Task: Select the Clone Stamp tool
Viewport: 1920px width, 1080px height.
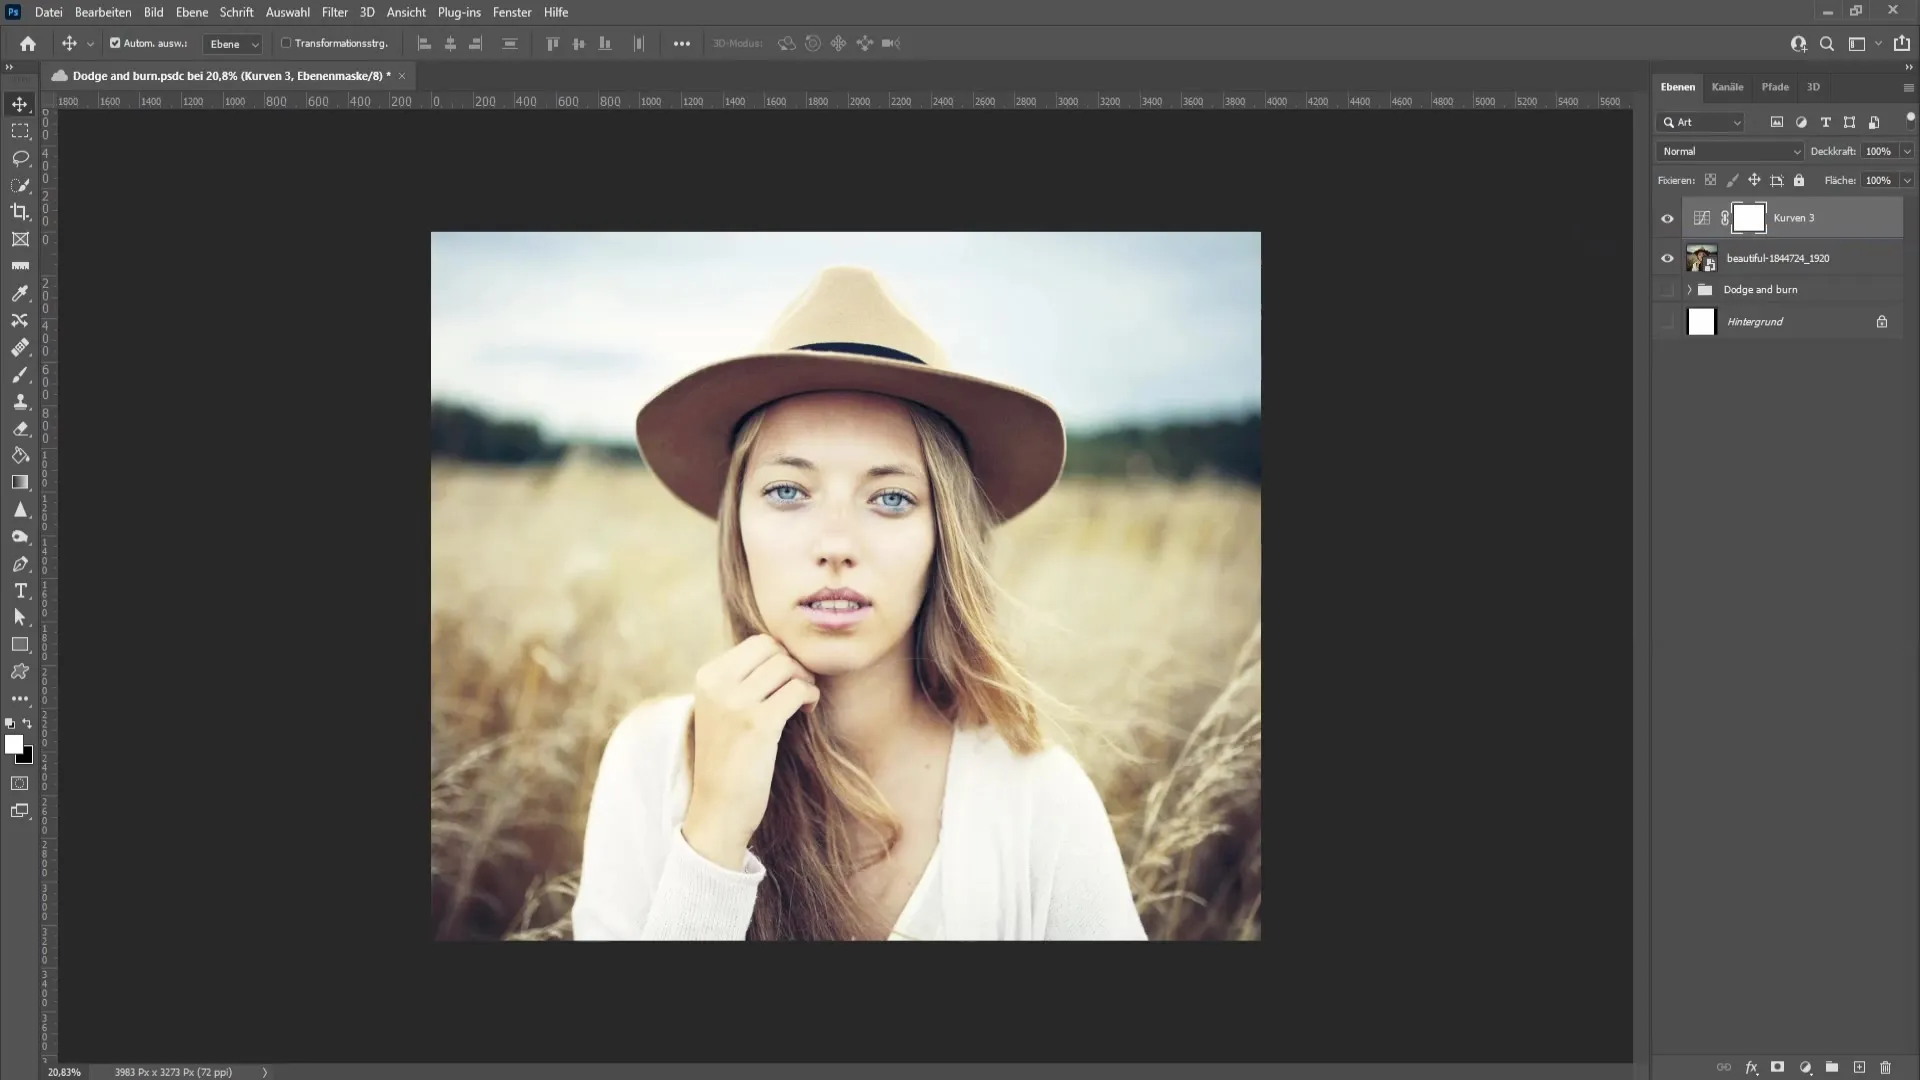Action: (20, 402)
